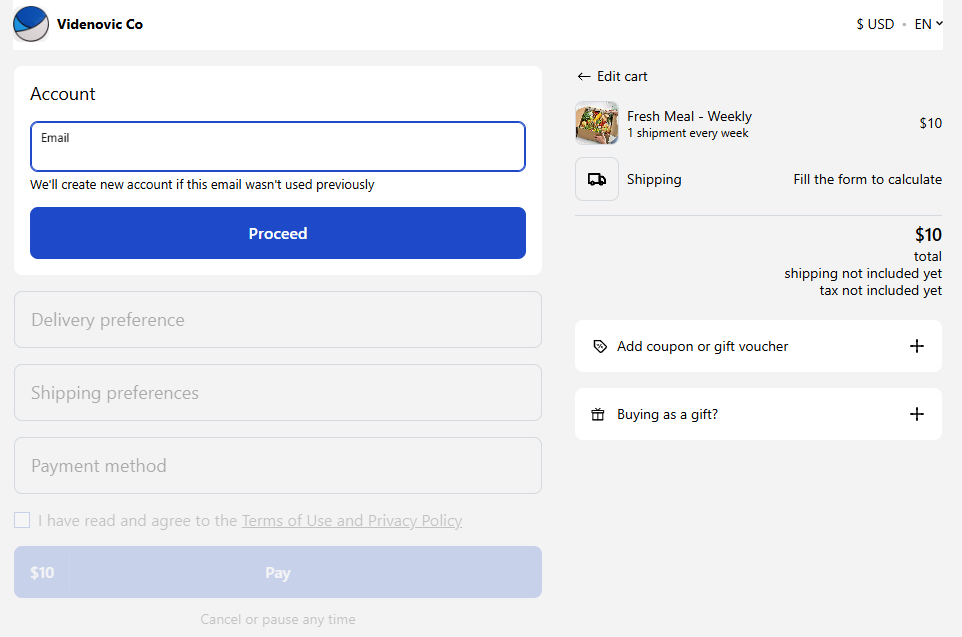The height and width of the screenshot is (637, 962).
Task: Open the Delivery preference section
Action: pos(278,320)
